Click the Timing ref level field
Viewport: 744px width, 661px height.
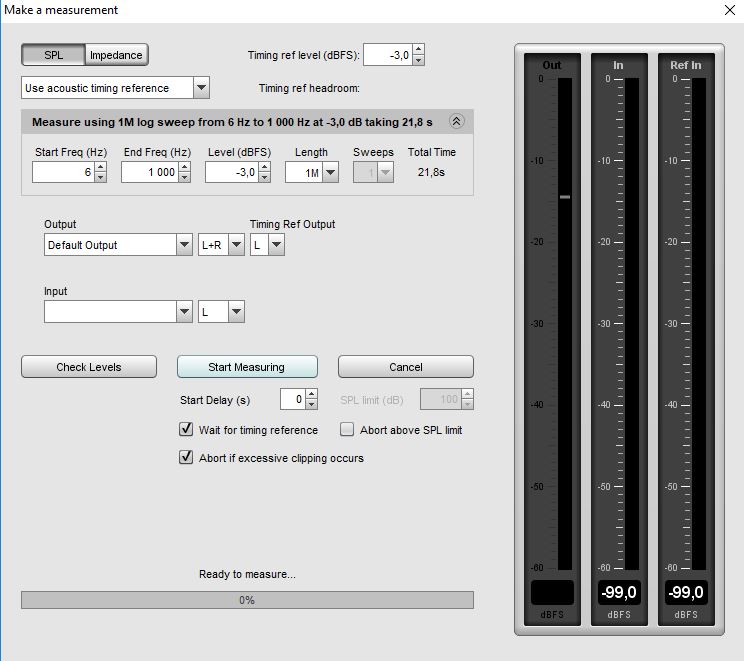tap(388, 55)
